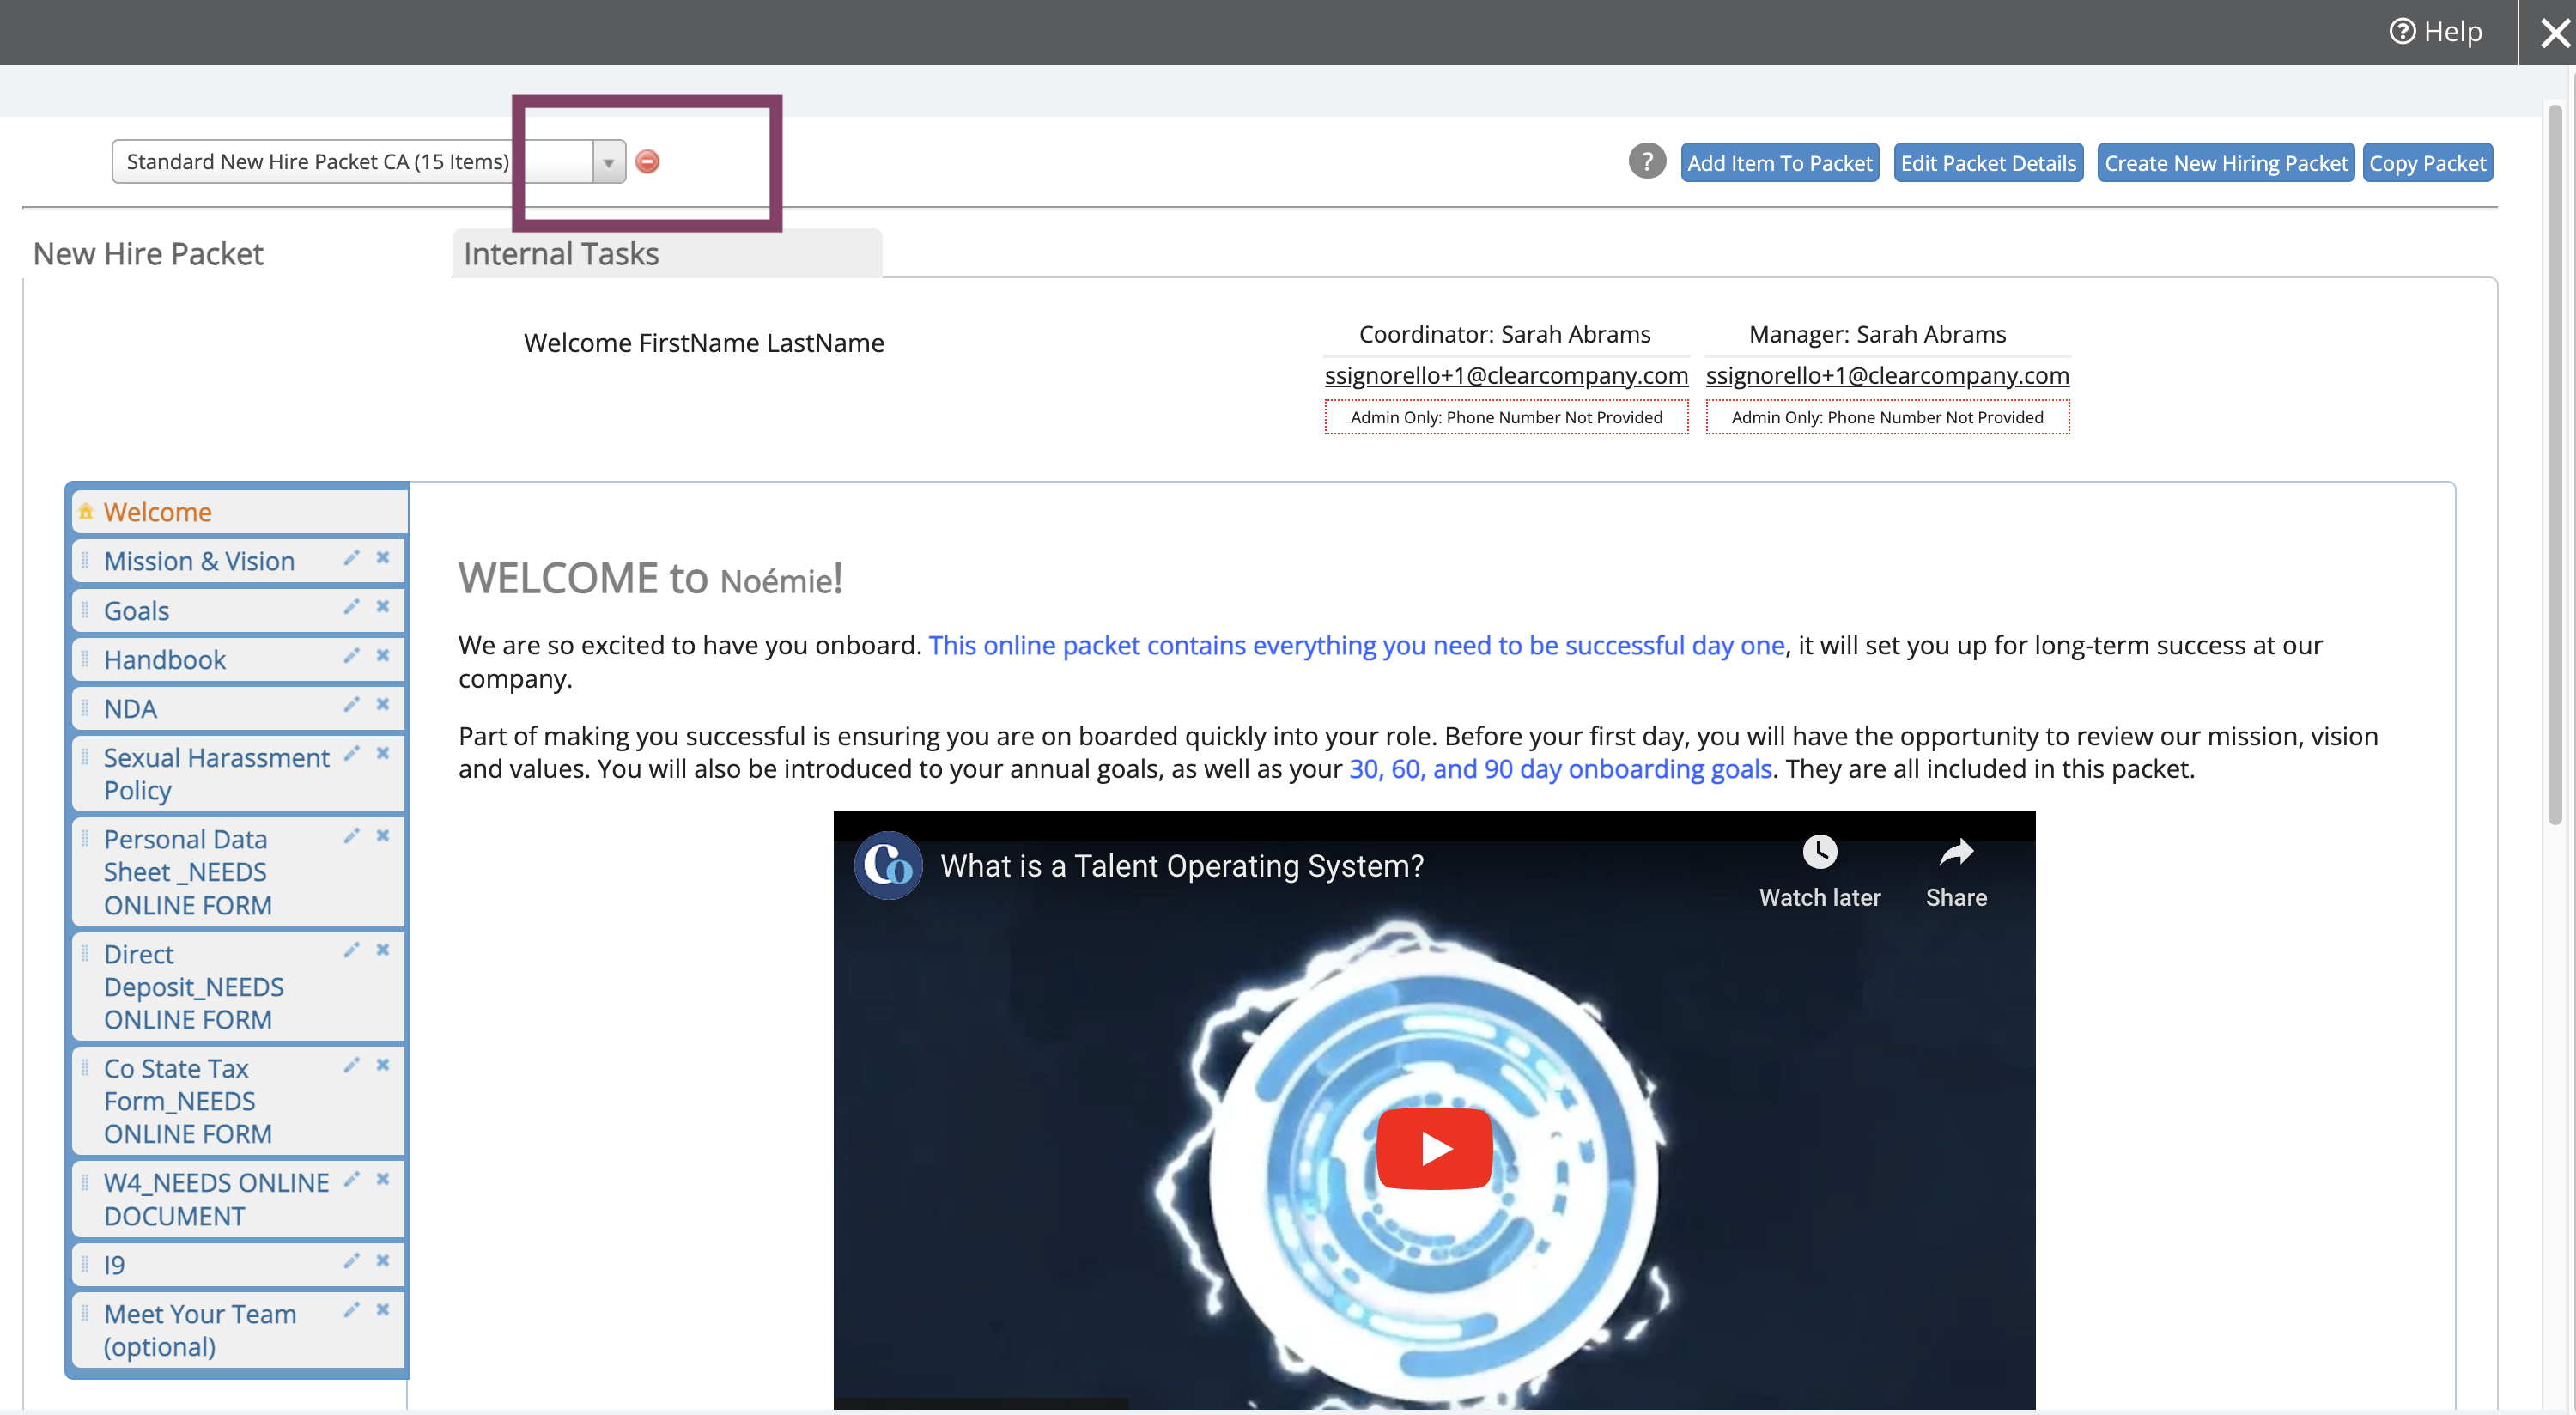Viewport: 2576px width, 1415px height.
Task: Open the Help link in top bar
Action: (x=2435, y=32)
